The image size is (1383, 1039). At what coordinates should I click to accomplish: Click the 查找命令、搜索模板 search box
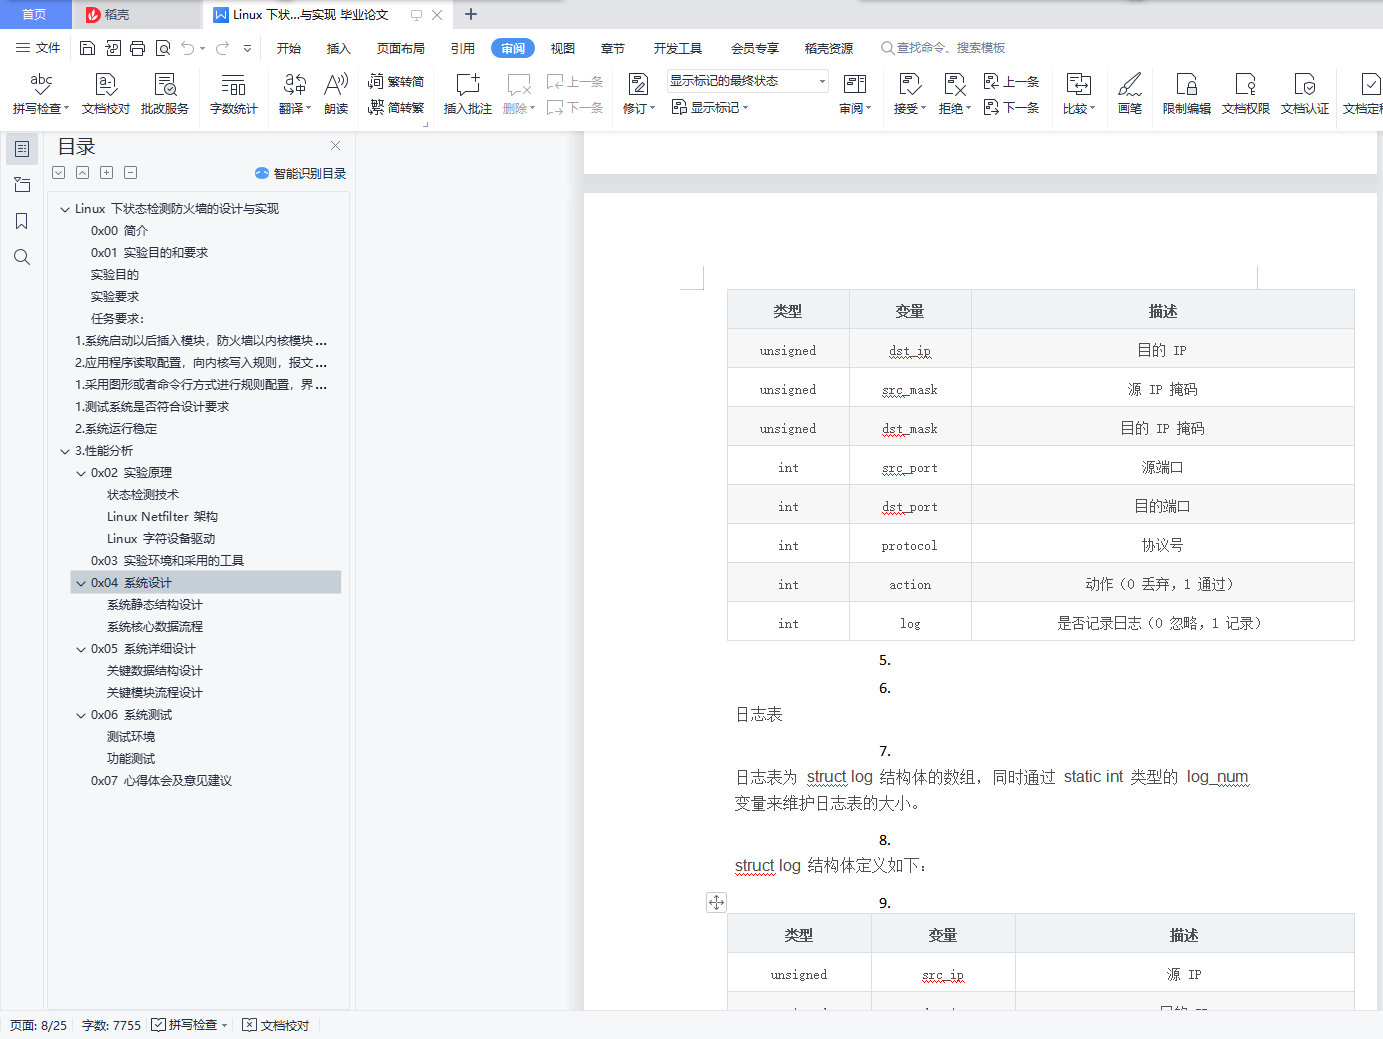pos(943,48)
